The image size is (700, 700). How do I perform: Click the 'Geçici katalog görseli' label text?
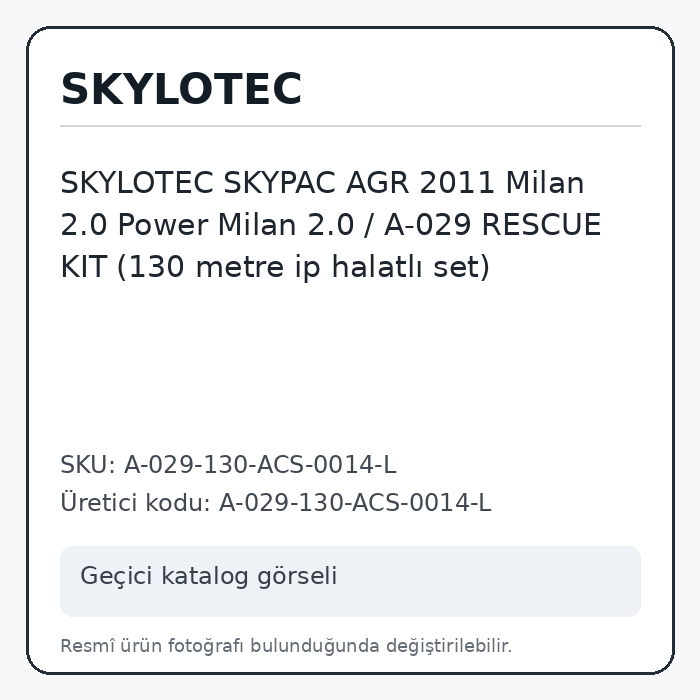point(208,576)
